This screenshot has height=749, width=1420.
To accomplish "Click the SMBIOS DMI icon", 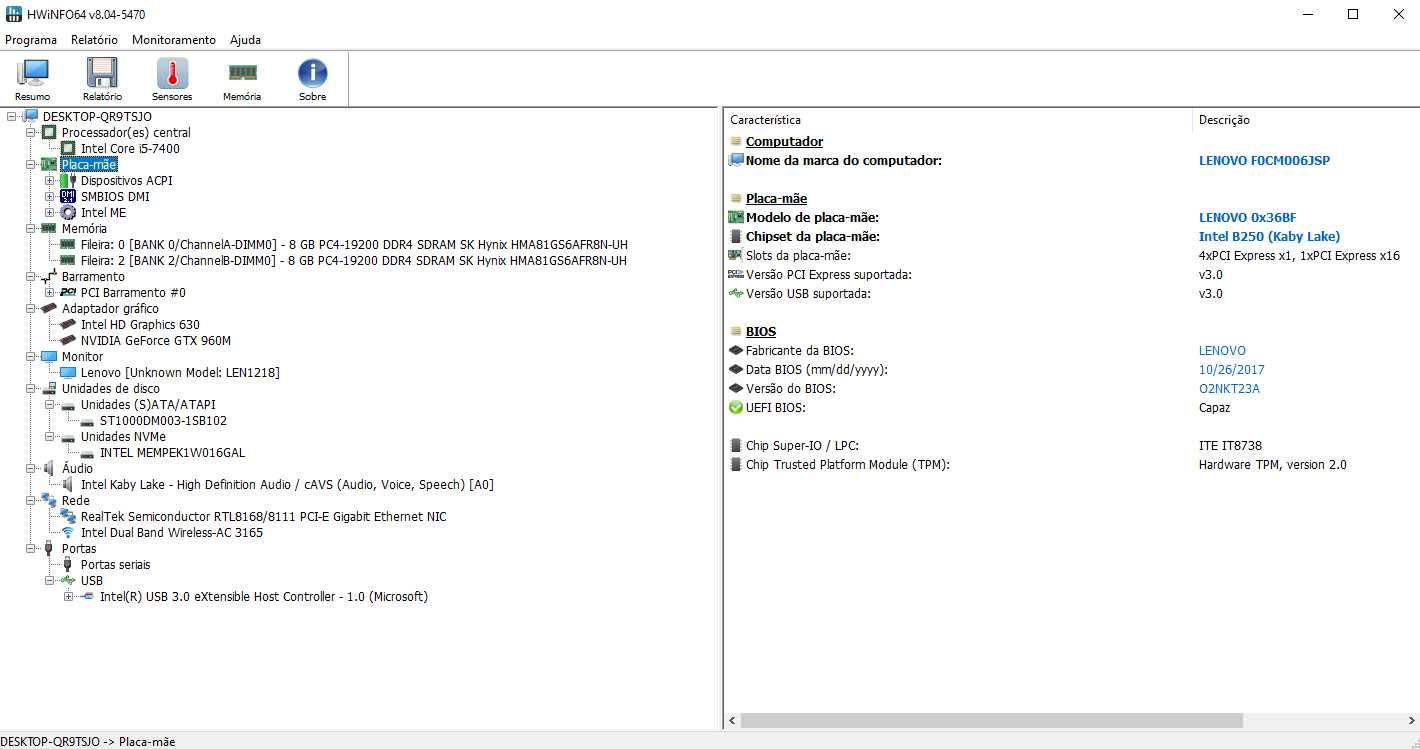I will point(68,197).
